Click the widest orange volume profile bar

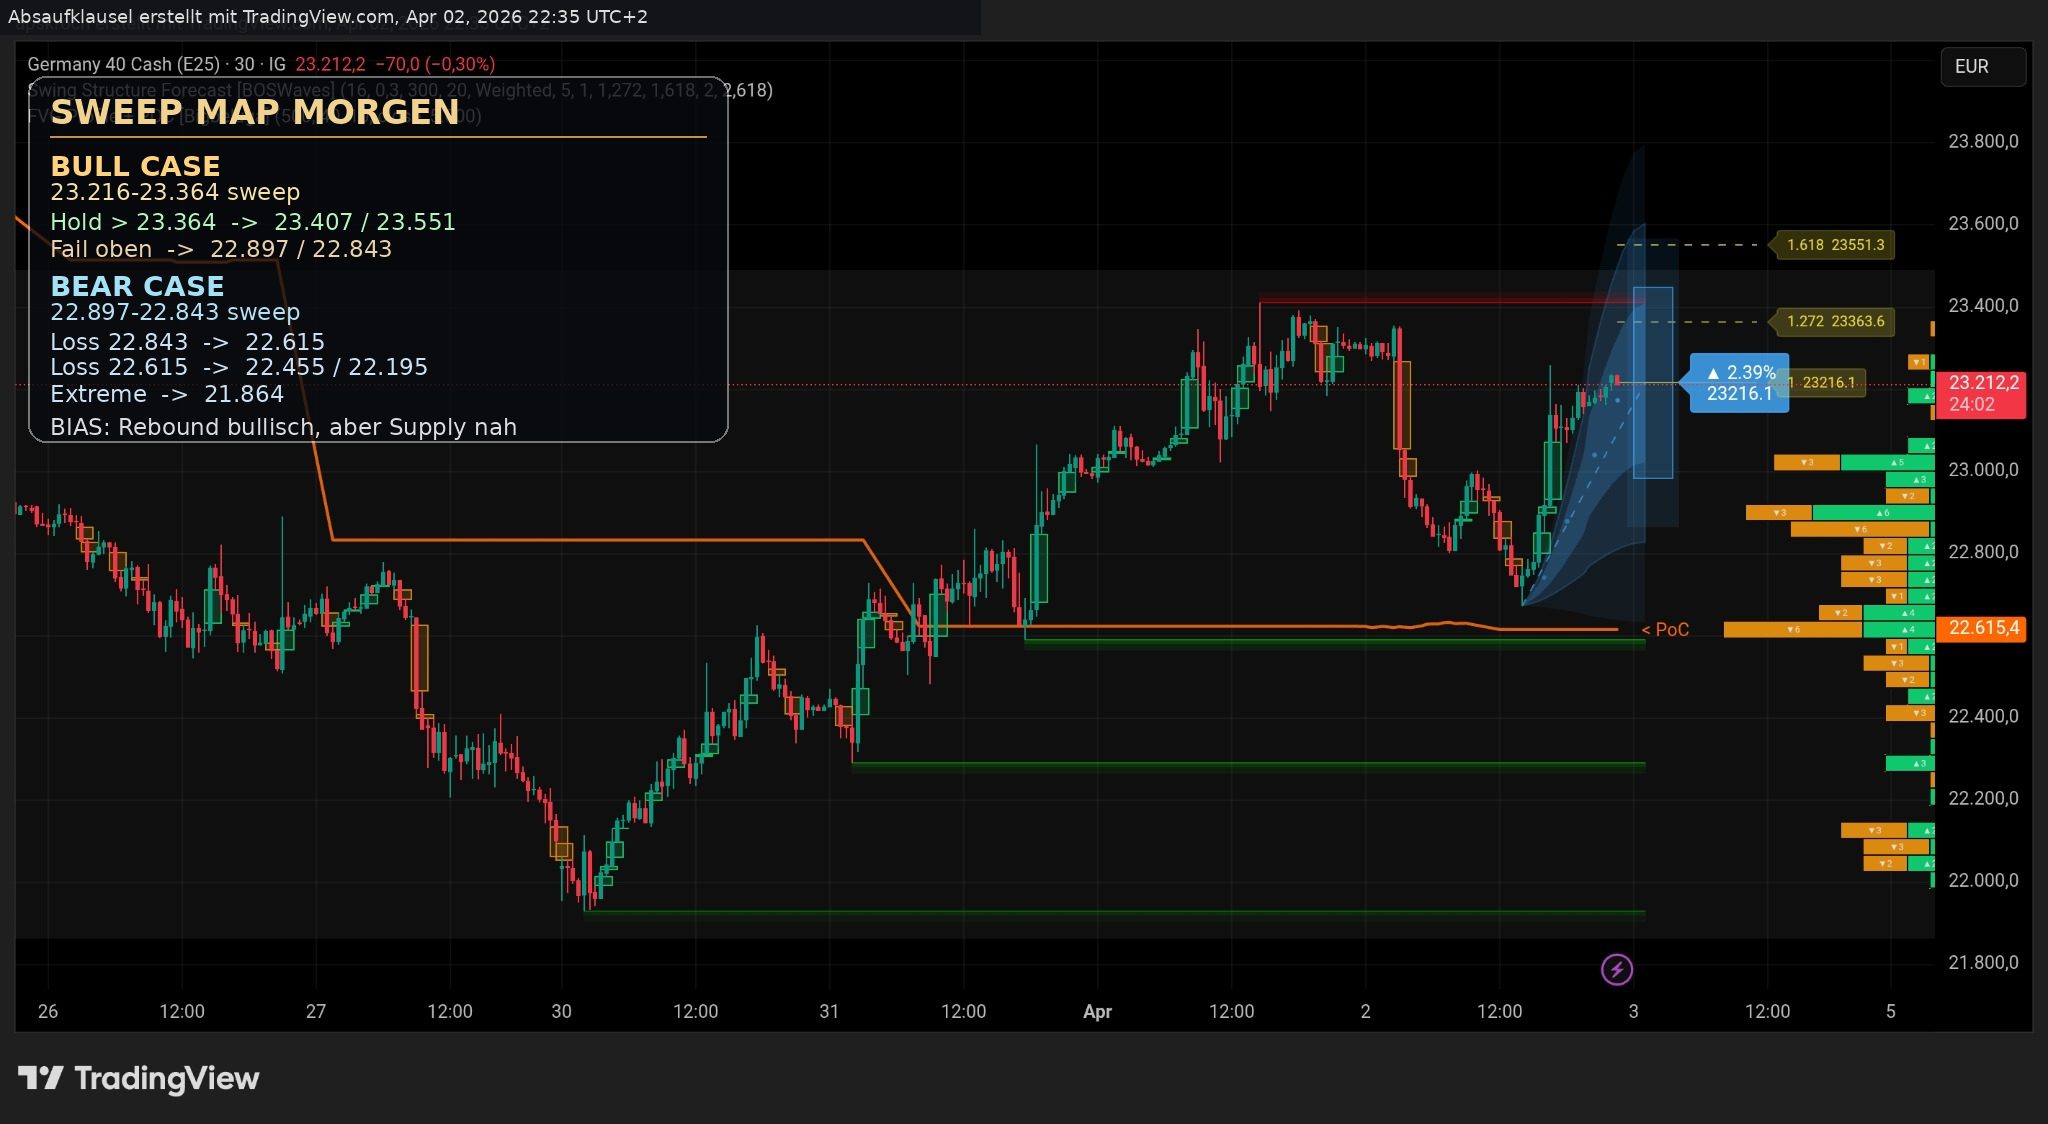click(x=1792, y=629)
